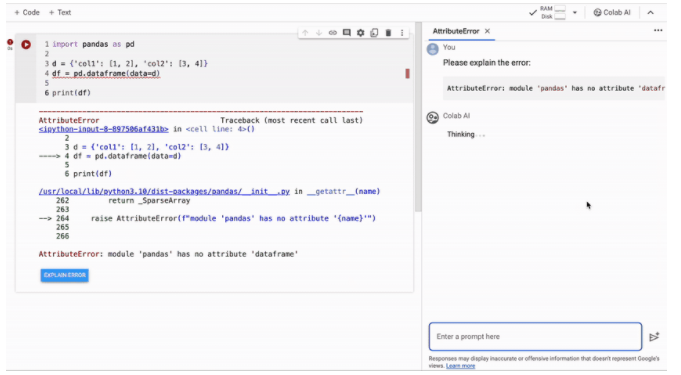
Task: Move cell down using arrow icon
Action: point(319,33)
